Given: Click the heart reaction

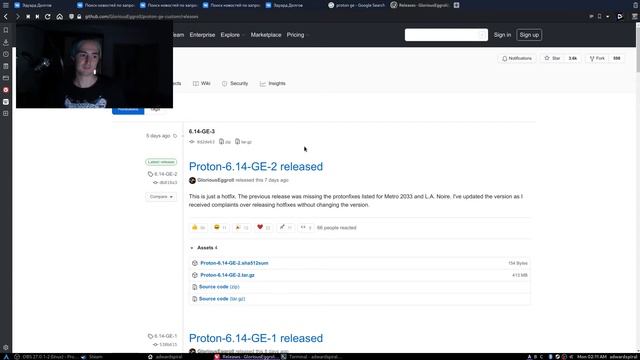Looking at the screenshot, I should (263, 227).
